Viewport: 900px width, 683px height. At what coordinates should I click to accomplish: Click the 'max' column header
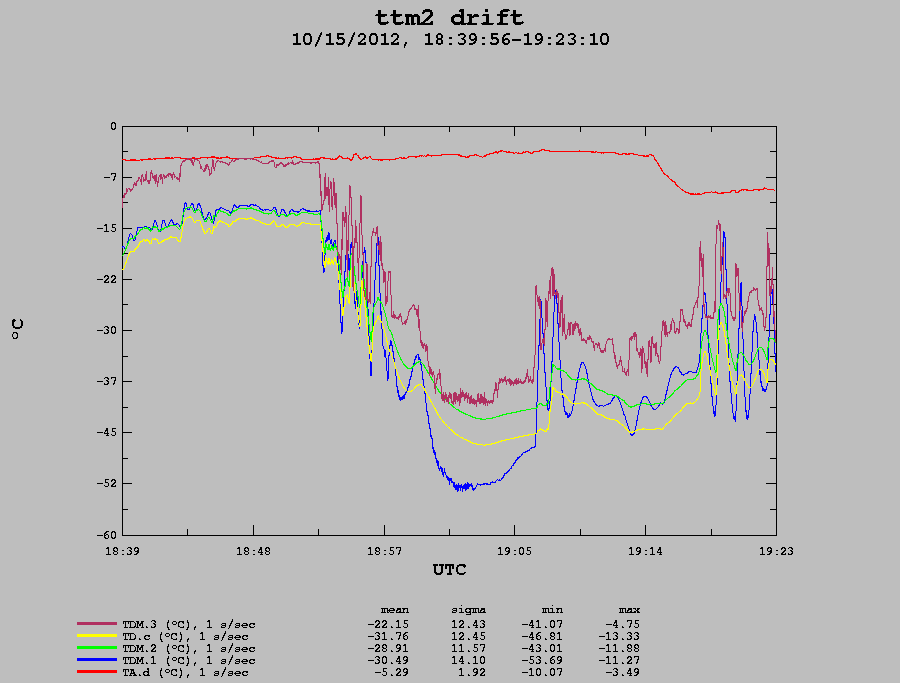[x=629, y=610]
